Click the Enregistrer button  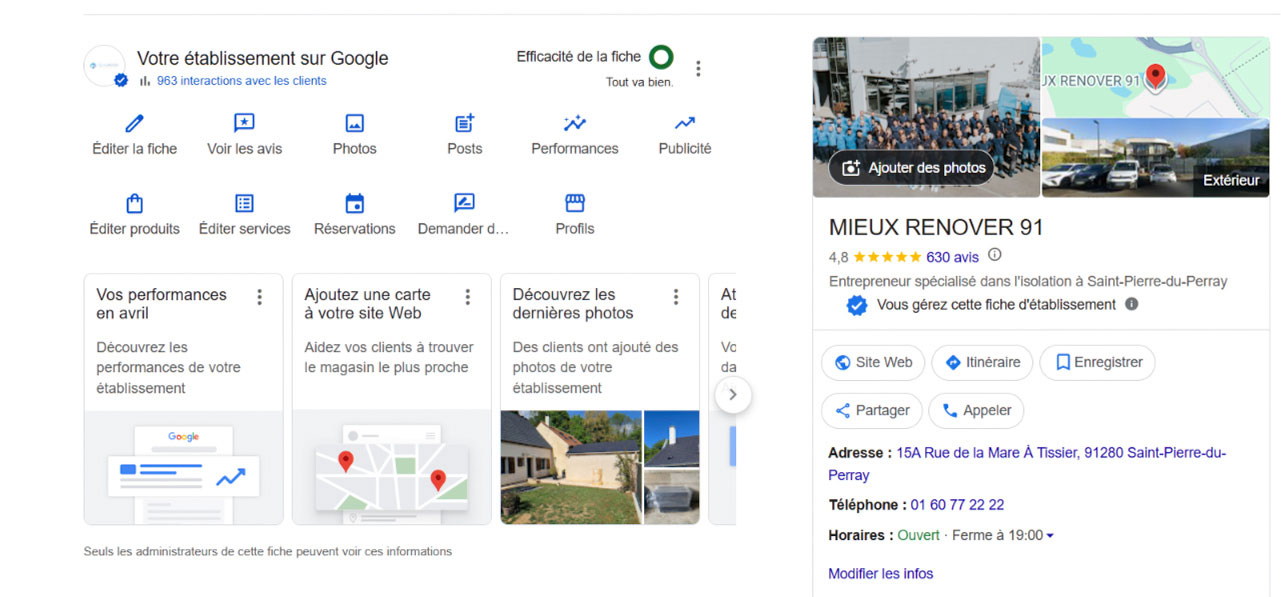(x=1097, y=363)
